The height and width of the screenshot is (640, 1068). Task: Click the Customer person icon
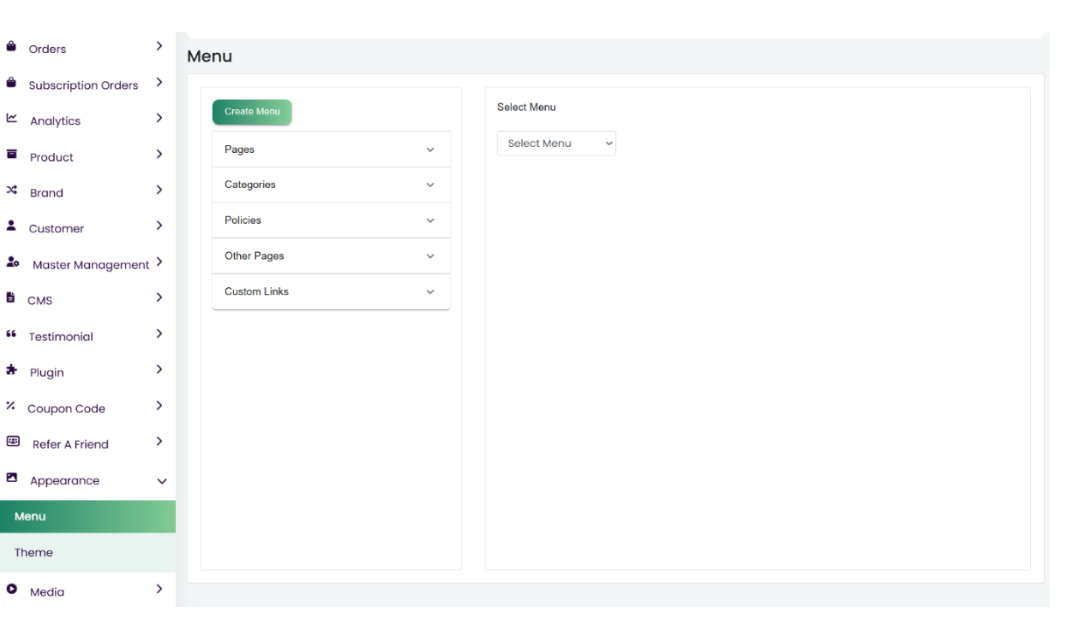(12, 228)
